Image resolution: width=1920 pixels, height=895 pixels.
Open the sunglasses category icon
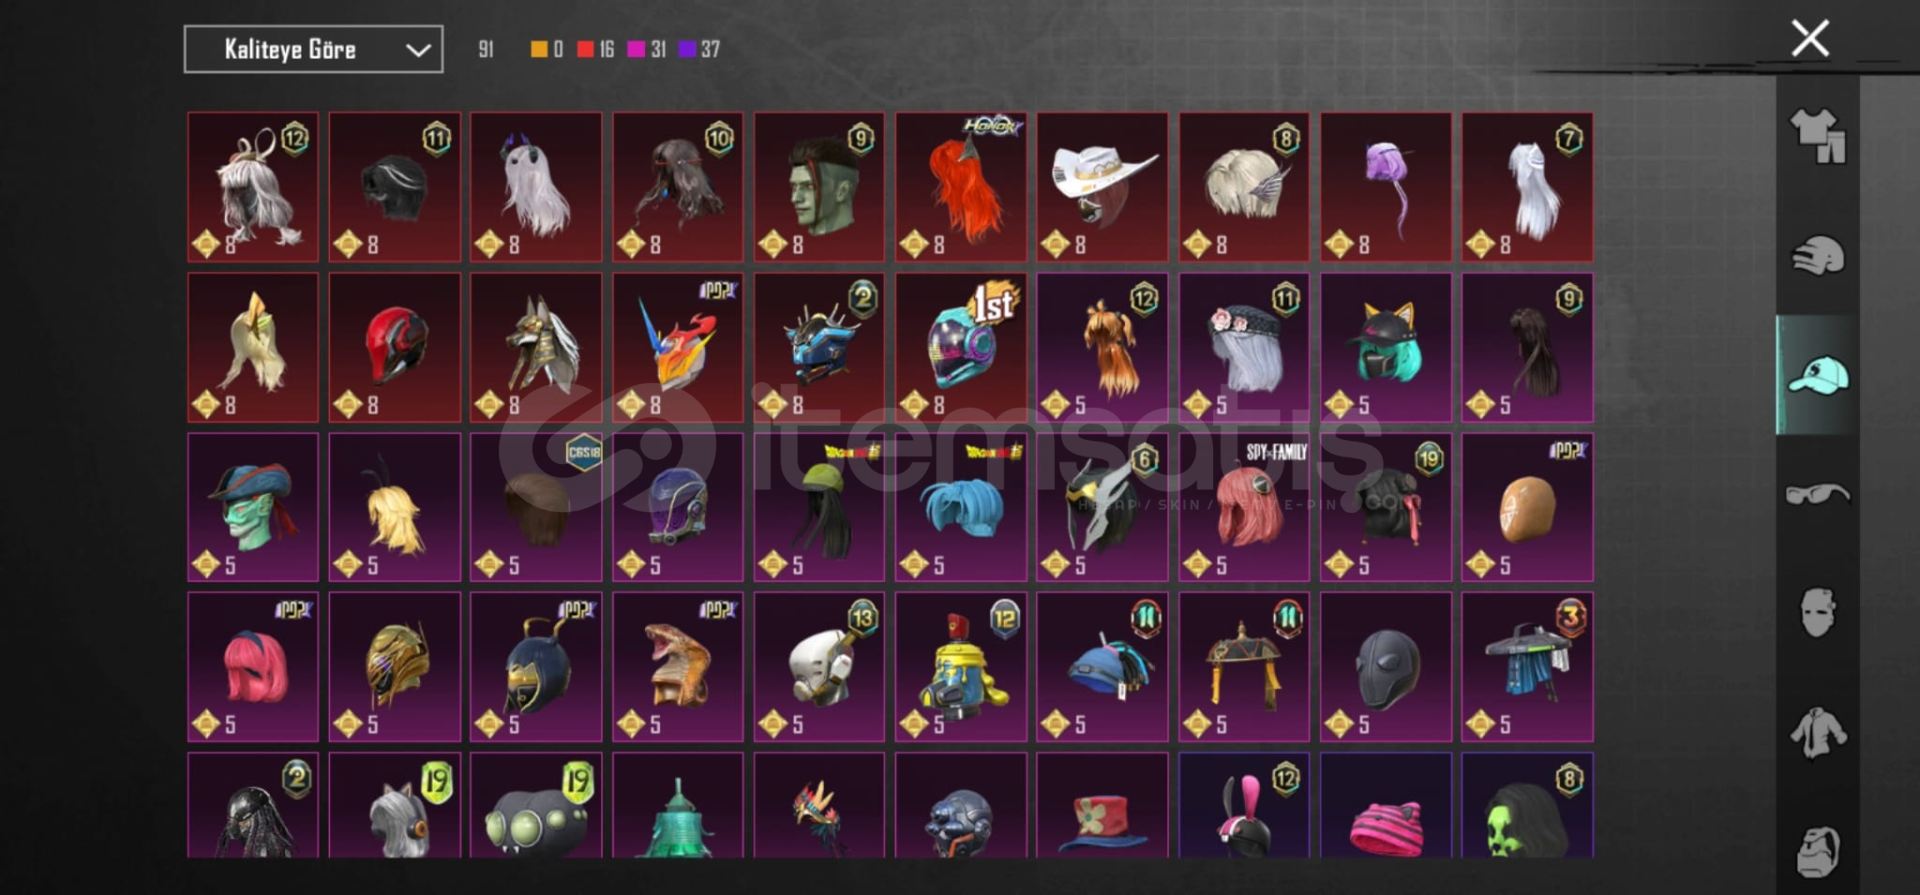[x=1818, y=494]
